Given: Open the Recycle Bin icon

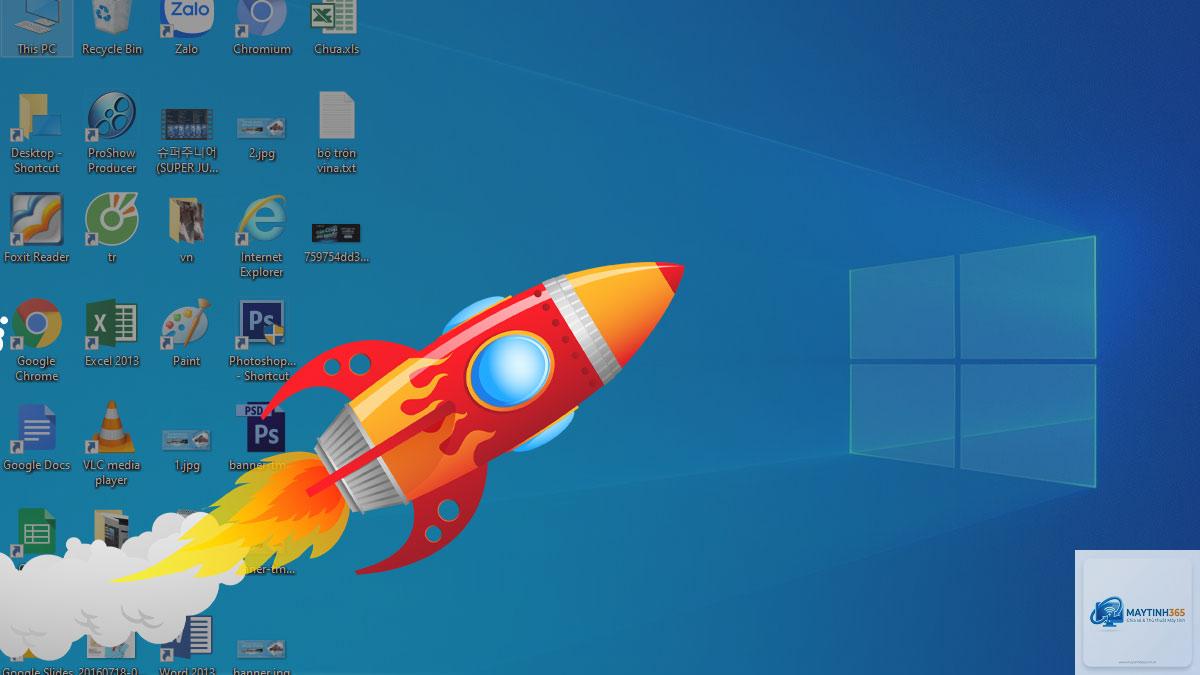Looking at the screenshot, I should click(x=112, y=28).
